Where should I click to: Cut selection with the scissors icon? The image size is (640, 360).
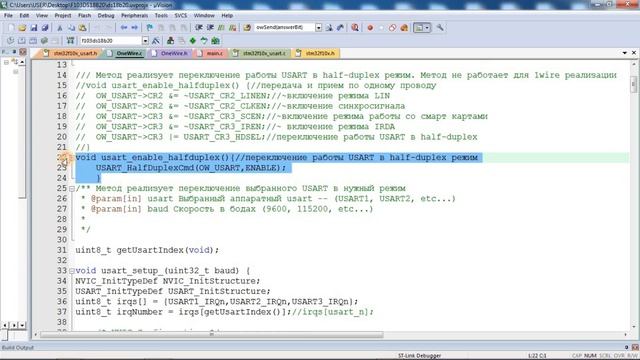pos(60,28)
